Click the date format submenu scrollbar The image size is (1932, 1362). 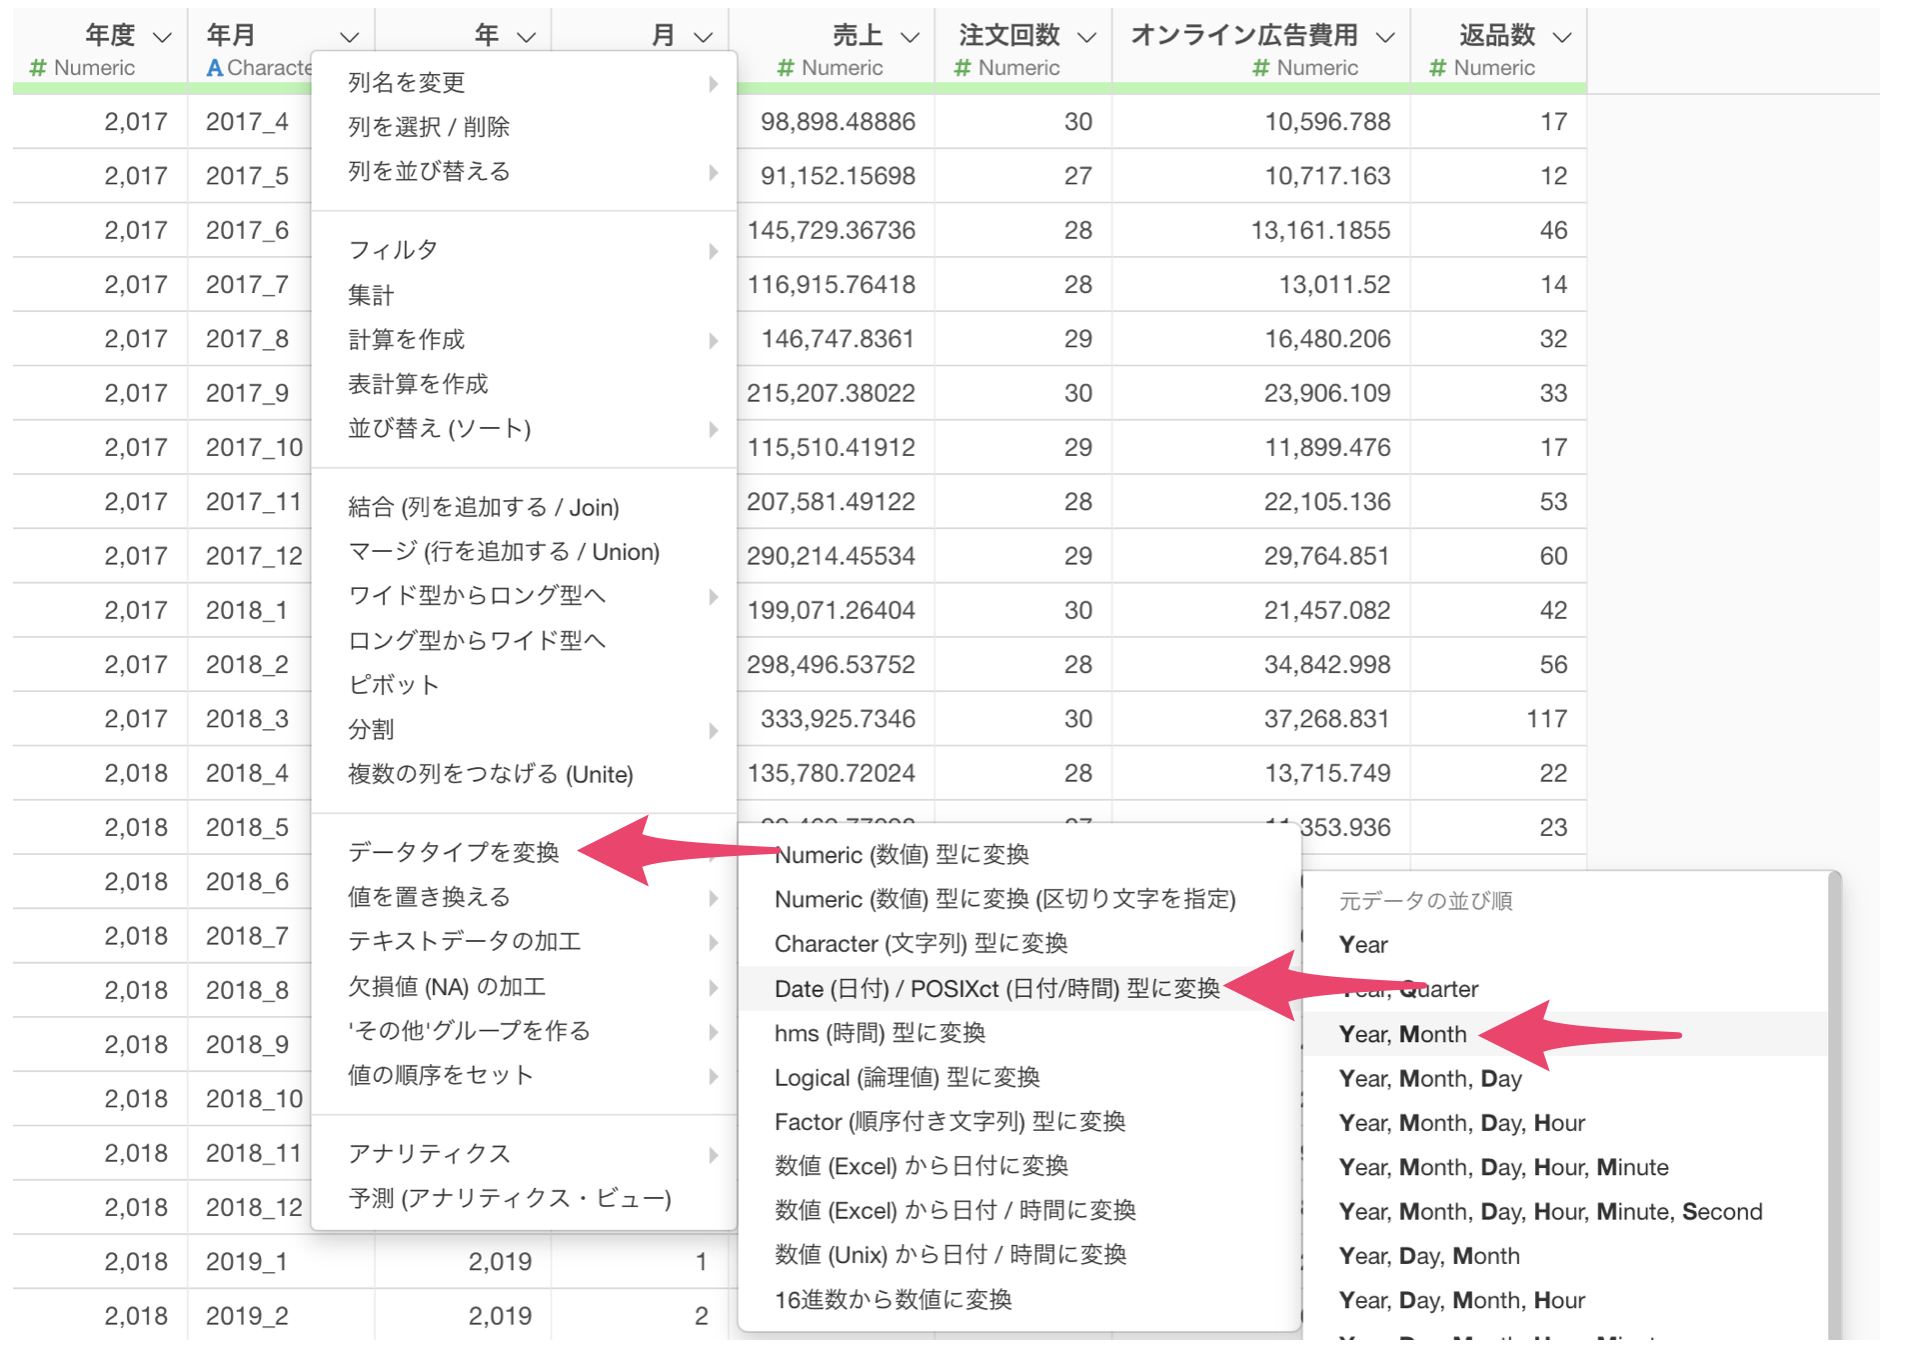[x=1834, y=1100]
